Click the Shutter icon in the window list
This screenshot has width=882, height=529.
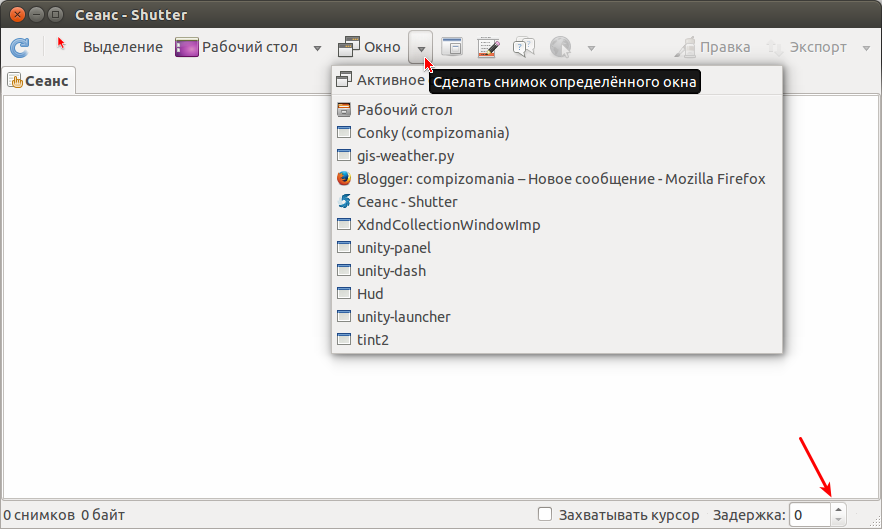point(344,201)
